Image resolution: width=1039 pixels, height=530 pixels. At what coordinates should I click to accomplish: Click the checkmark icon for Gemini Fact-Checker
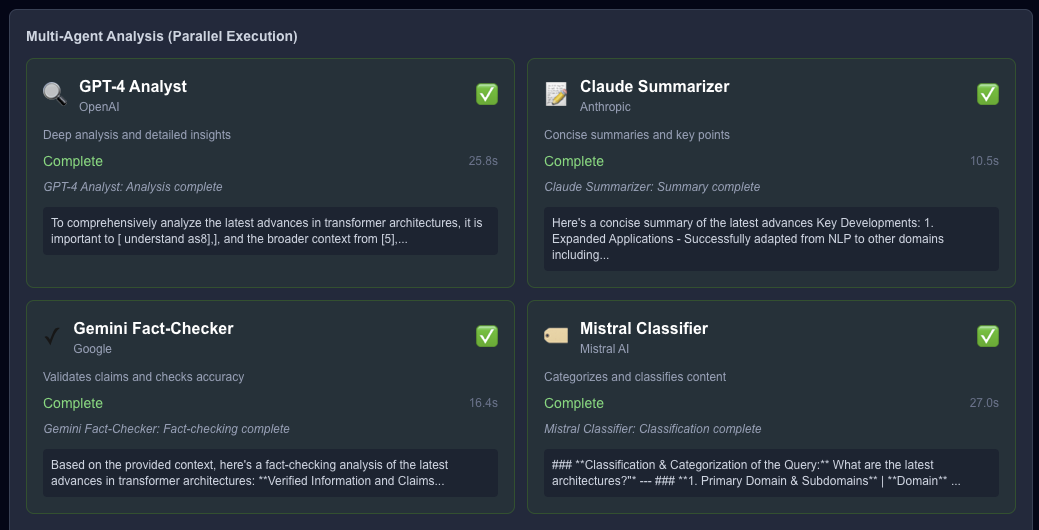(x=52, y=336)
